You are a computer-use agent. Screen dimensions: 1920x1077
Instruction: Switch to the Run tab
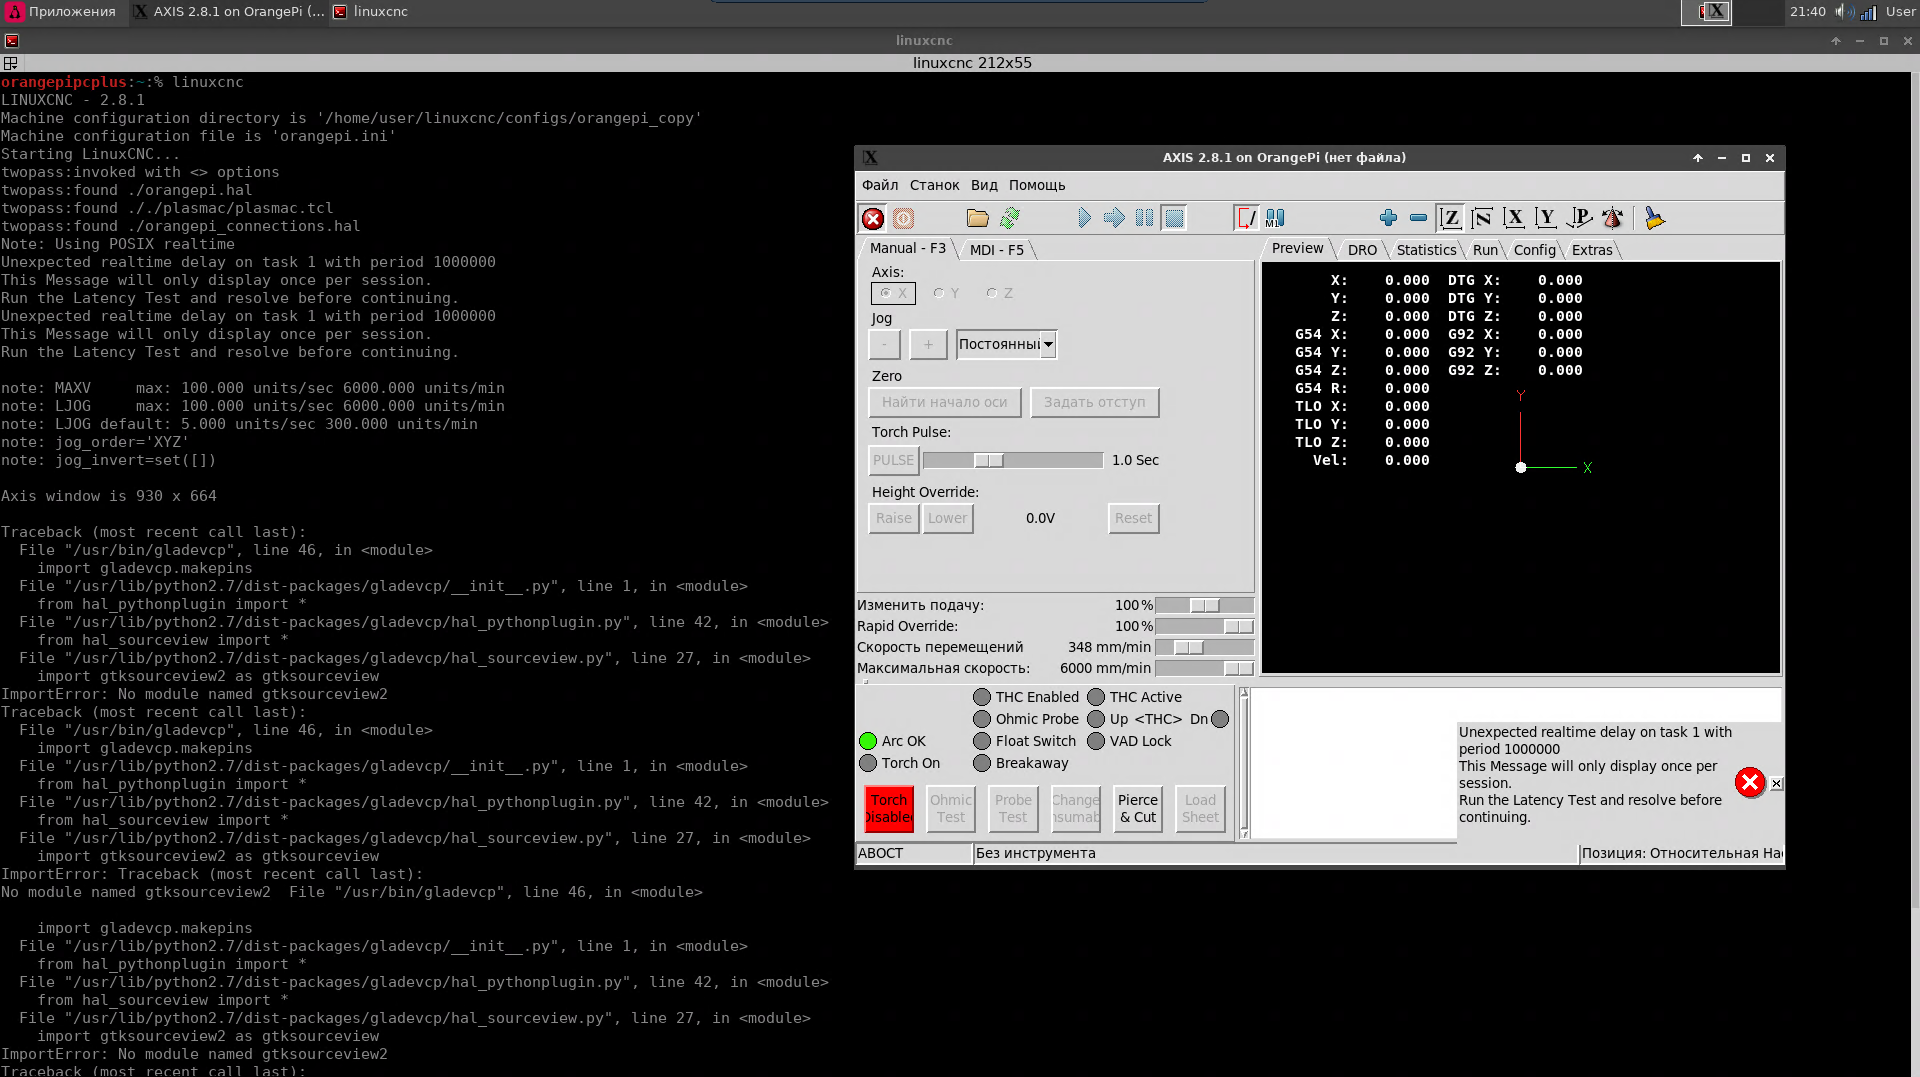[x=1485, y=250]
